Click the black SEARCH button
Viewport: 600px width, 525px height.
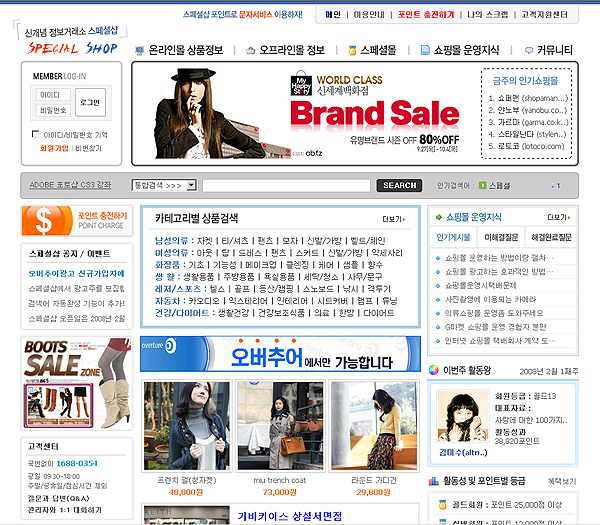tap(399, 185)
